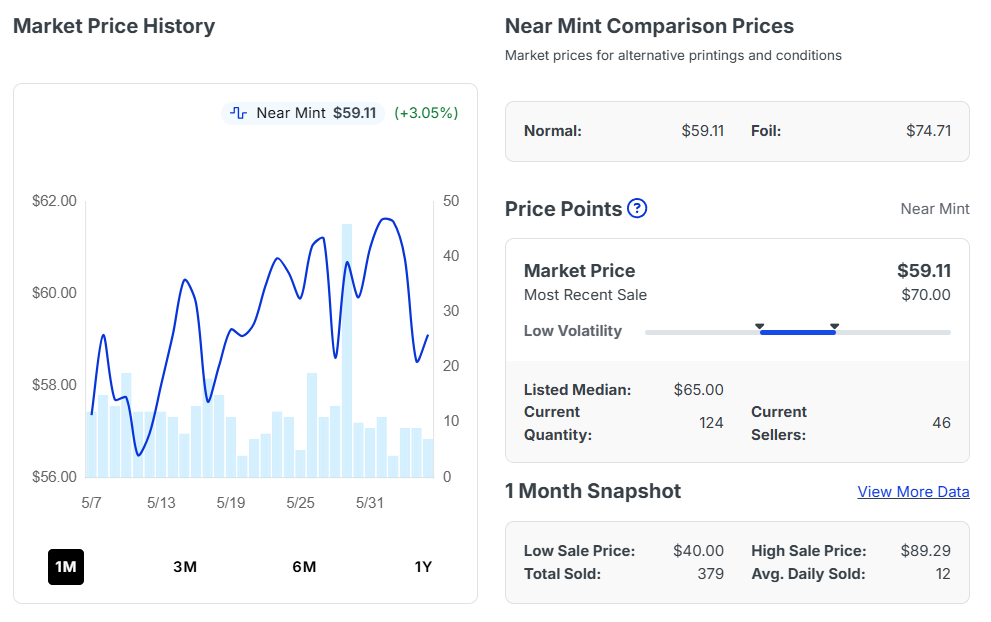Viewport: 991px width, 622px height.
Task: Show the 1Y price history
Action: 423,567
